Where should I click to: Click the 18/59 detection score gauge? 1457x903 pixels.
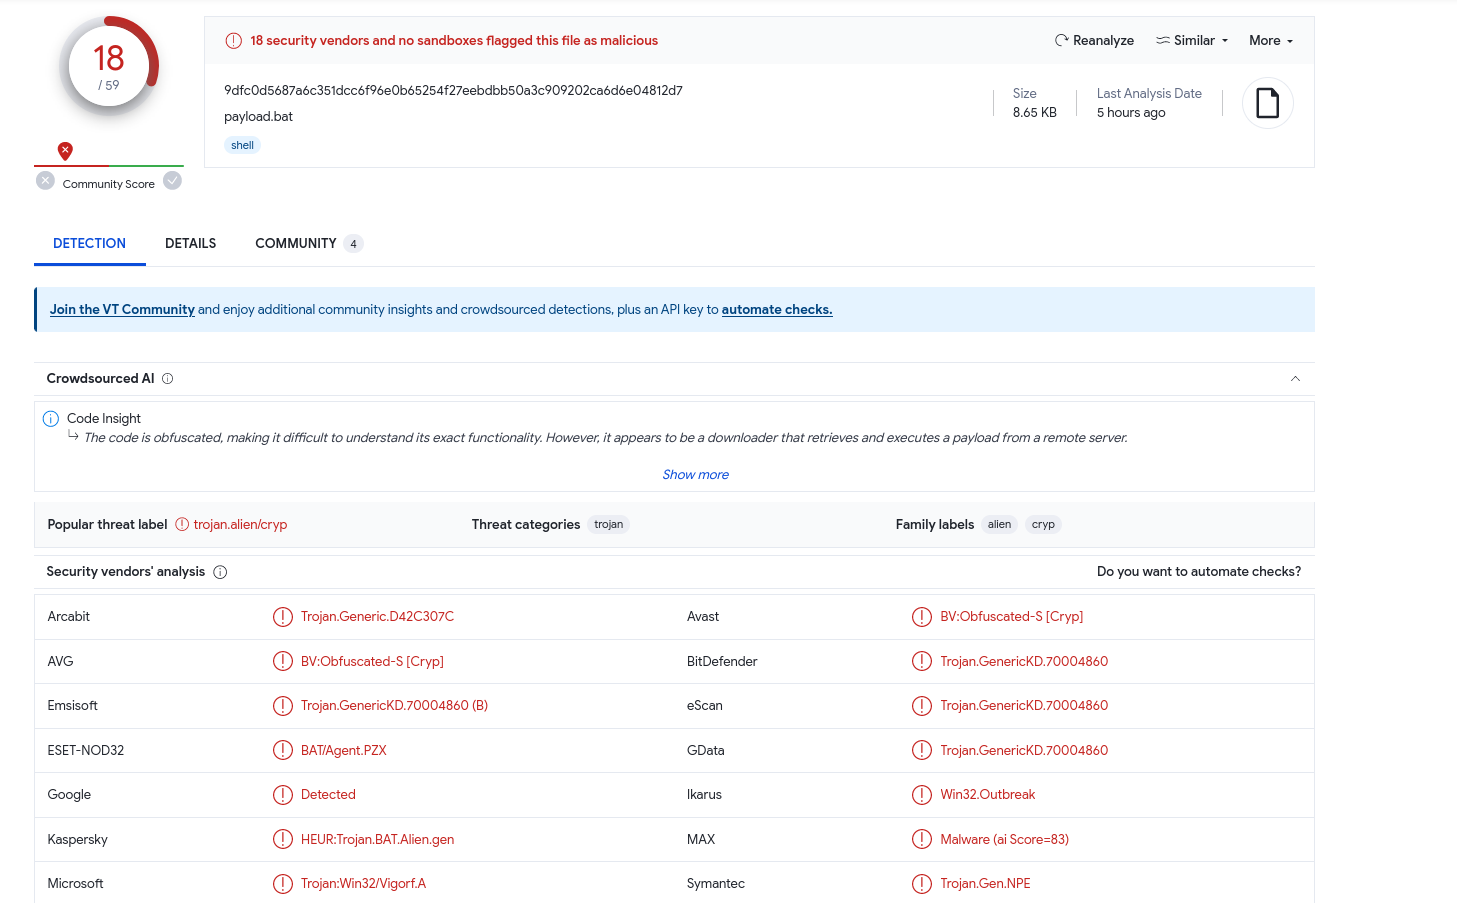[x=109, y=66]
